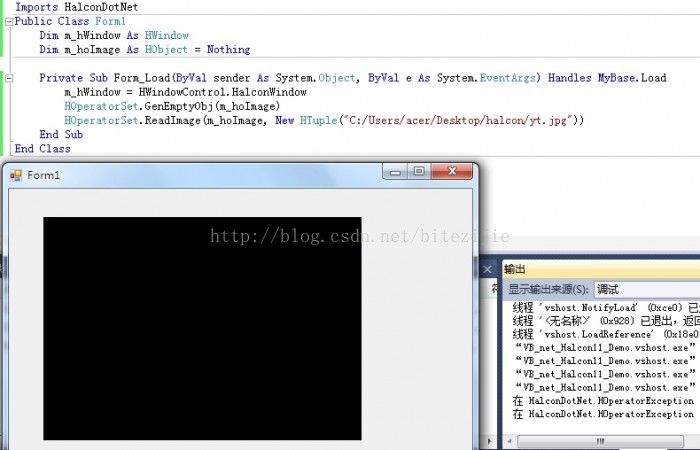This screenshot has height=450, width=700.
Task: Close the panel left of Output
Action: point(488,269)
